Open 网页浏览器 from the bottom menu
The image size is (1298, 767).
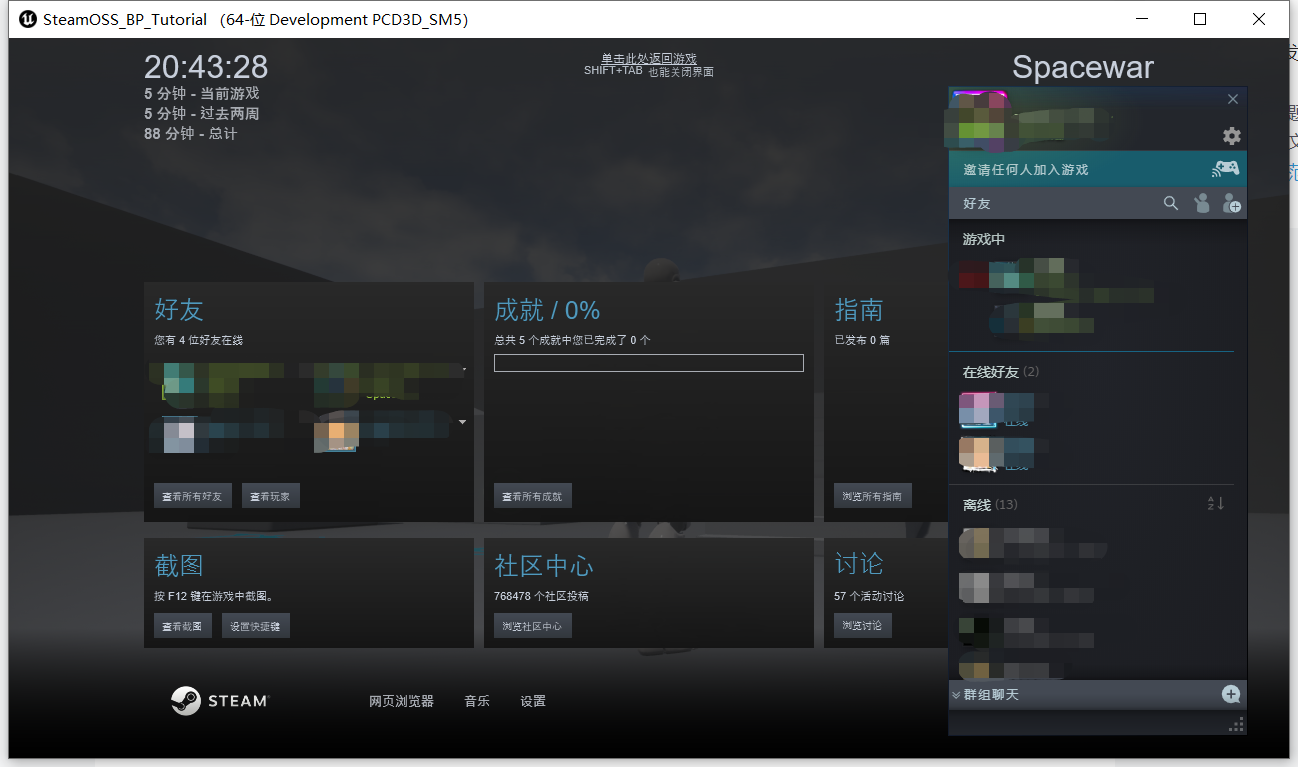click(402, 701)
